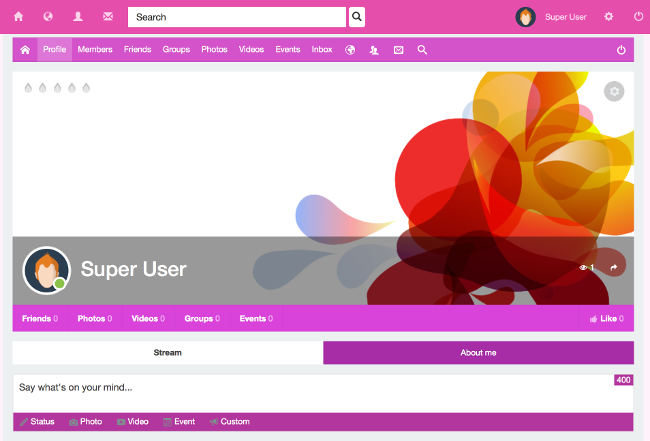
Task: Click the home icon in top pink bar
Action: 18,17
